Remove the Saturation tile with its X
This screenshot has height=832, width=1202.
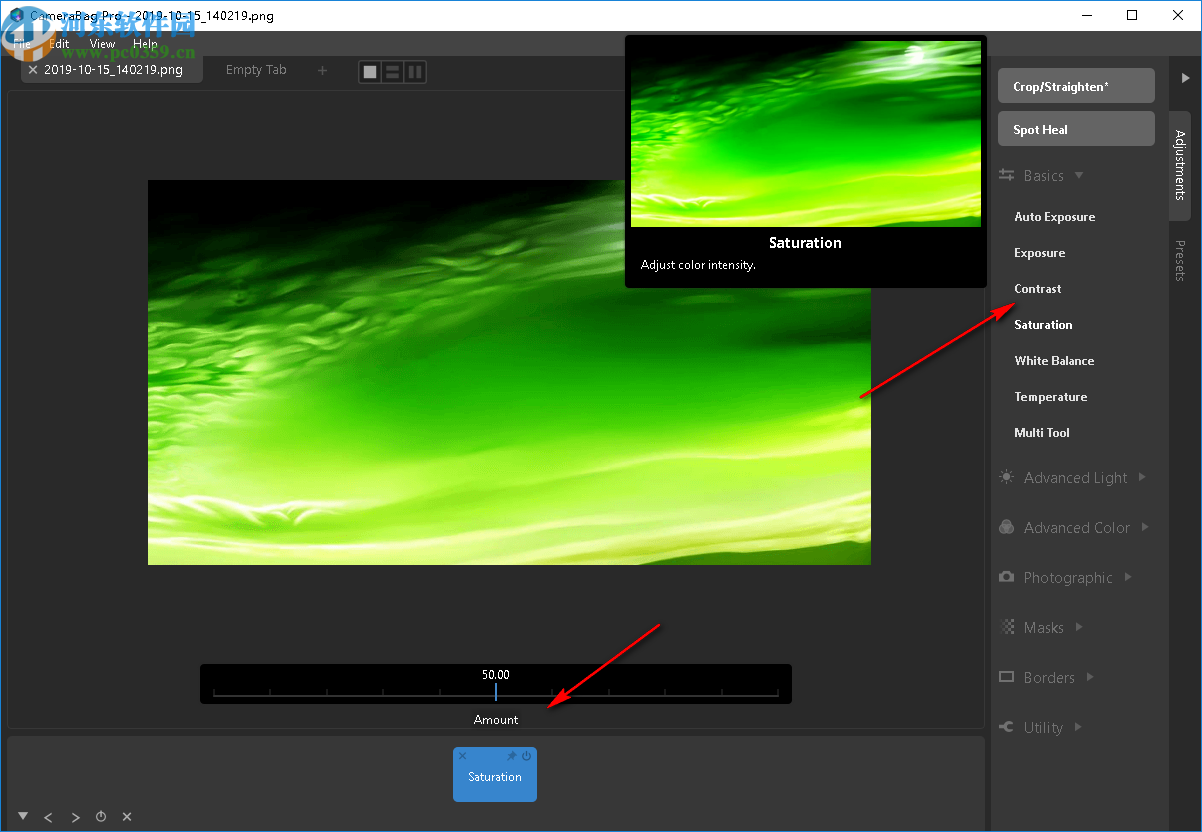[x=462, y=756]
